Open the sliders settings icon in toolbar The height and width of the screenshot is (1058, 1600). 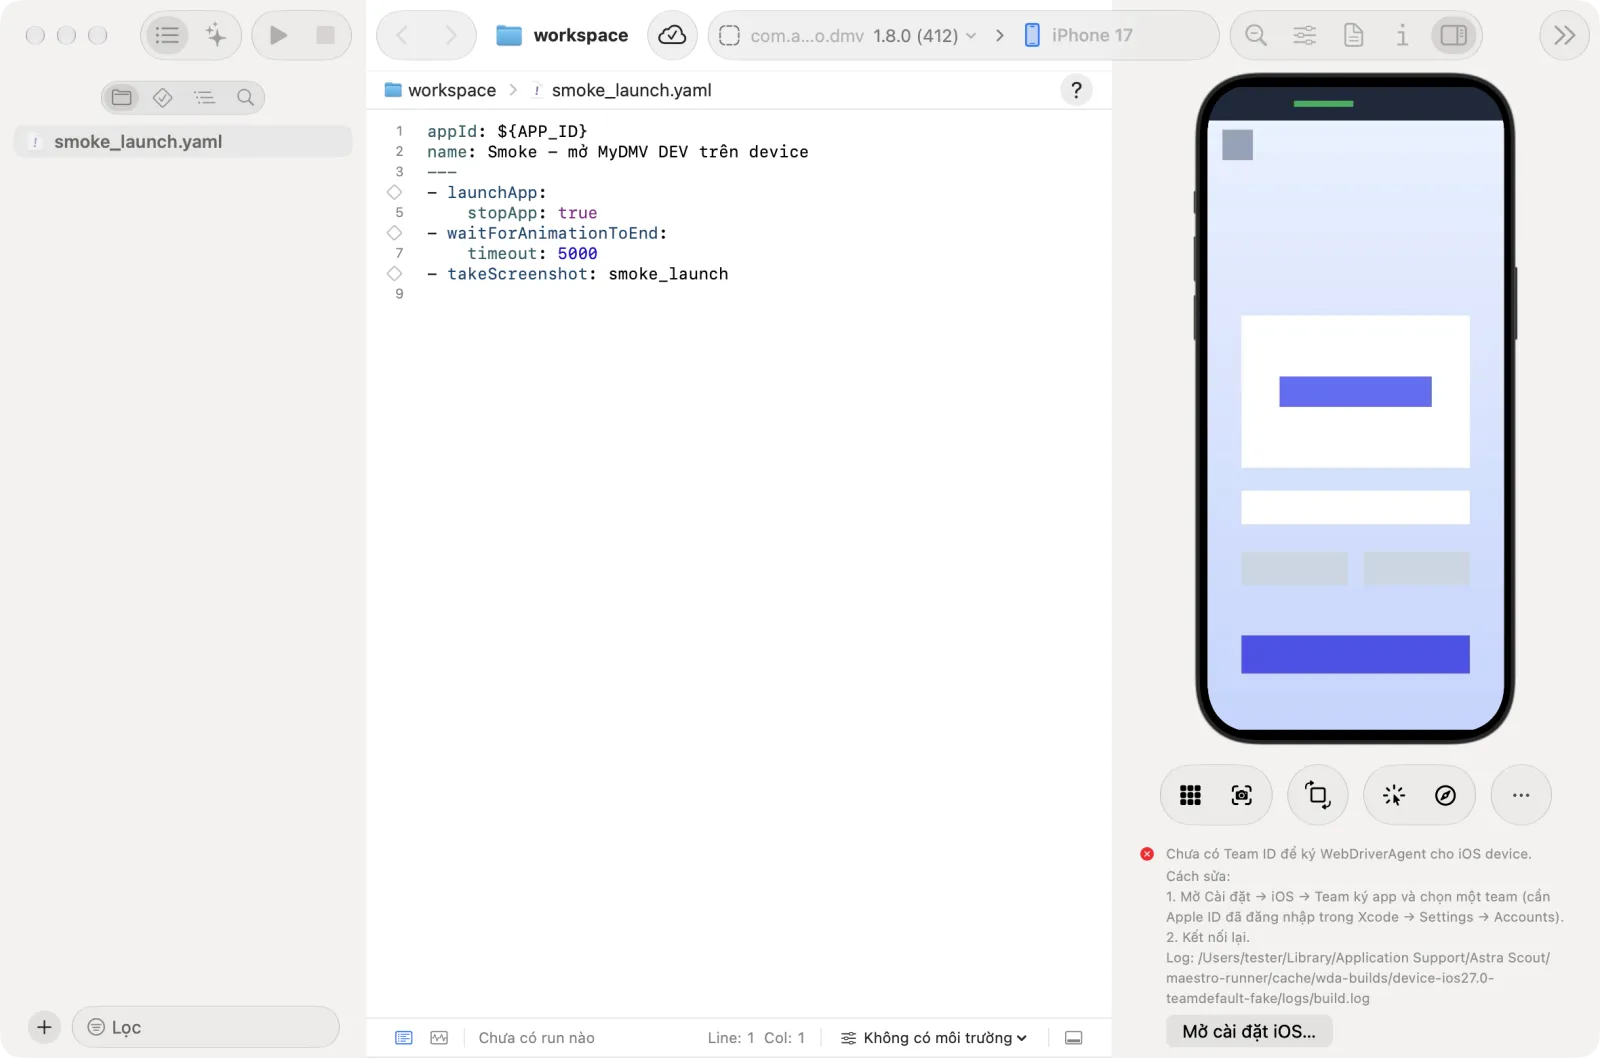tap(1305, 36)
